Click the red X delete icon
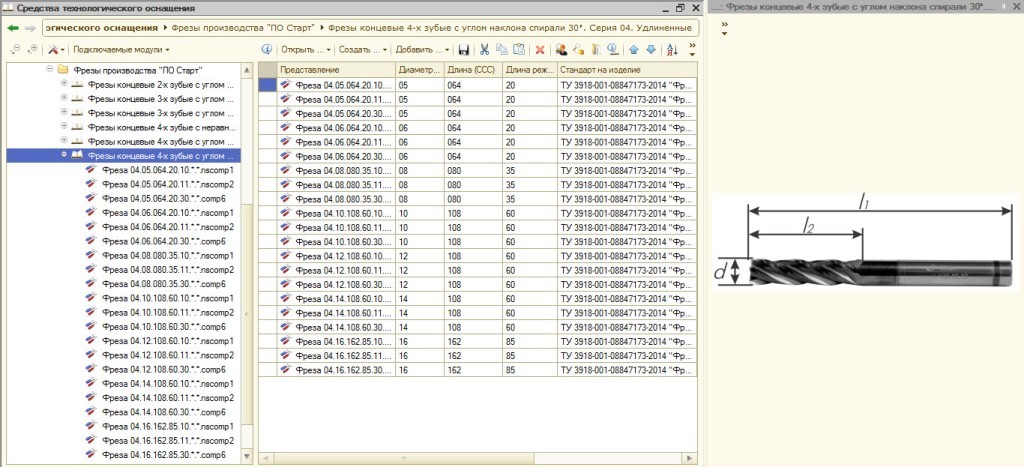This screenshot has width=1024, height=467. click(x=540, y=49)
